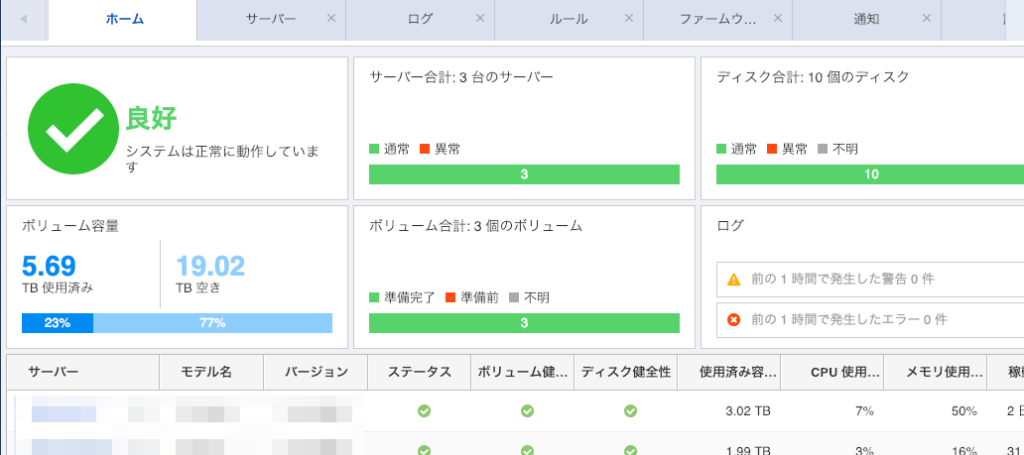Click the volume capacity 23% used bar
Image resolution: width=1024 pixels, height=455 pixels.
pos(57,323)
